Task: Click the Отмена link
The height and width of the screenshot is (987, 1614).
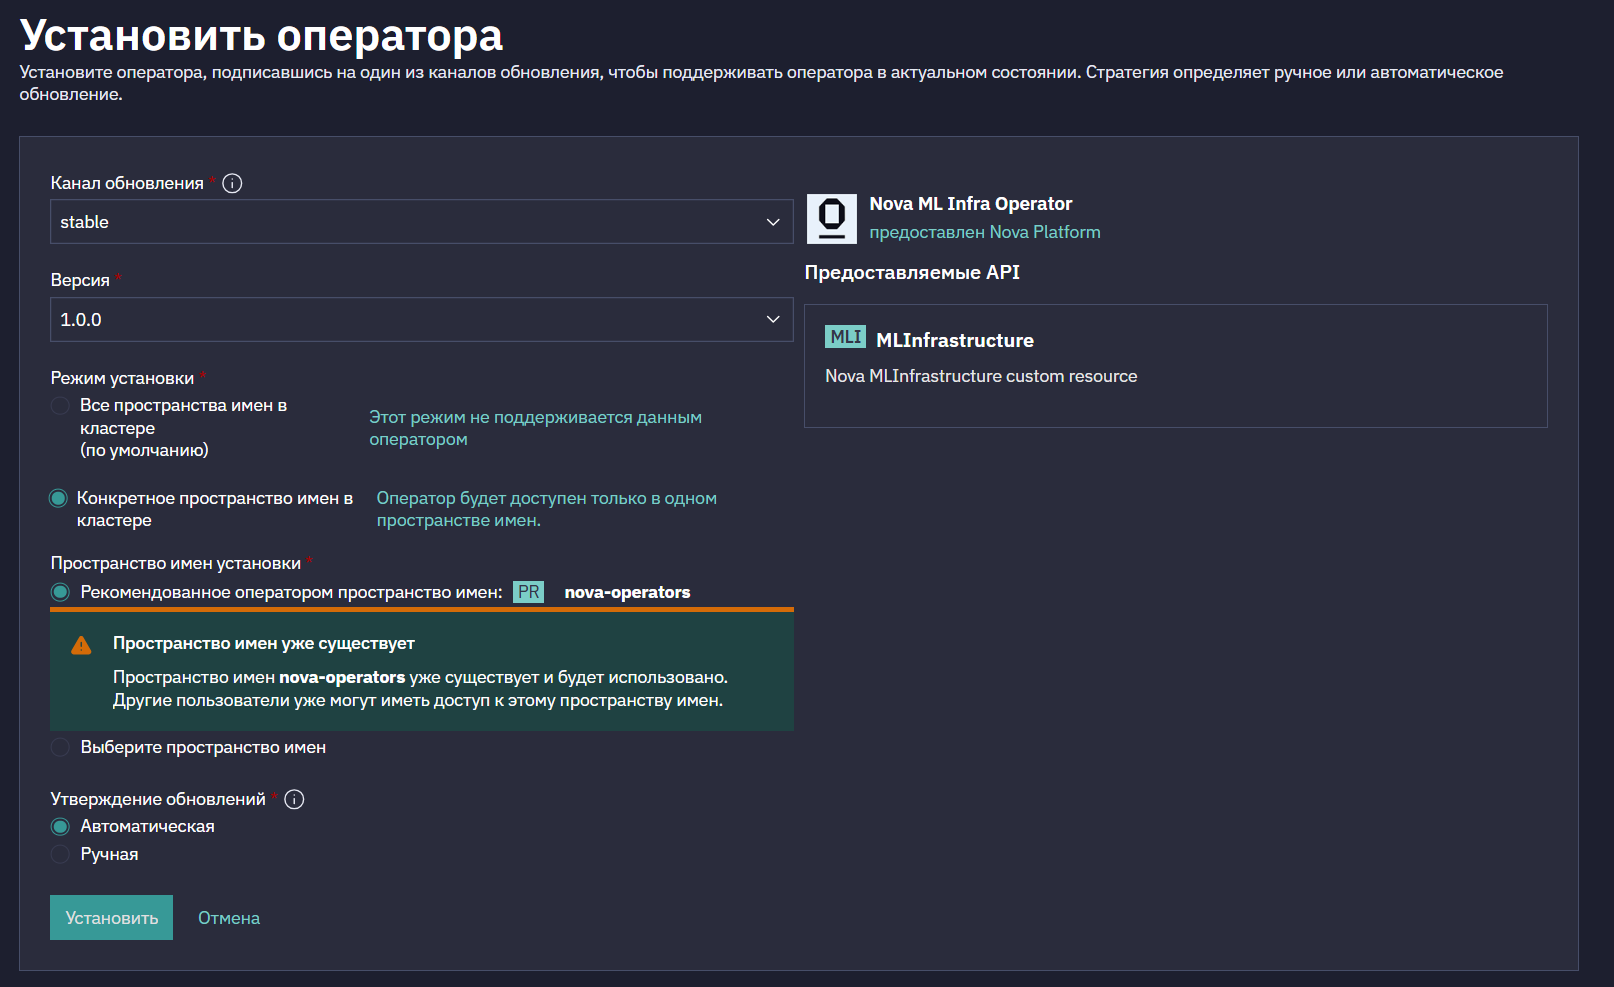Action: pyautogui.click(x=229, y=918)
